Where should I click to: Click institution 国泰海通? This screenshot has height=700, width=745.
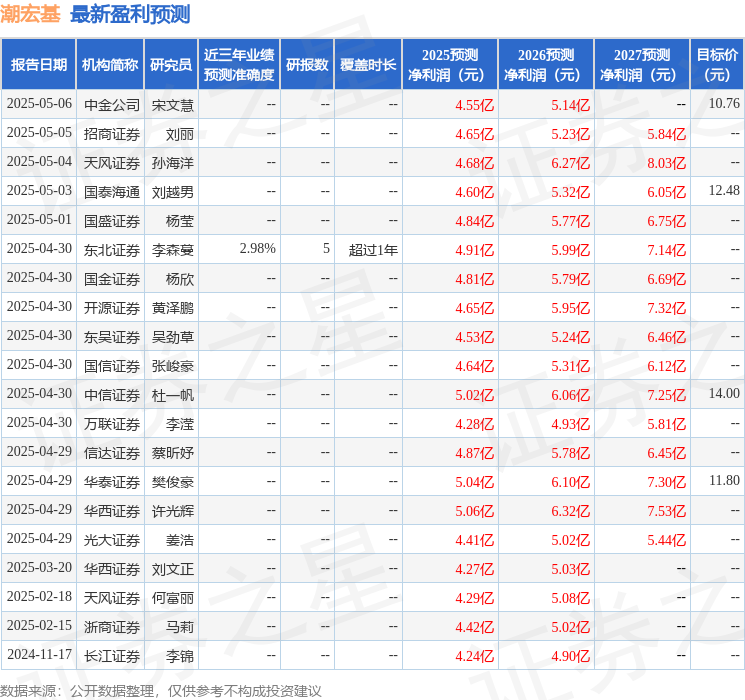[112, 192]
